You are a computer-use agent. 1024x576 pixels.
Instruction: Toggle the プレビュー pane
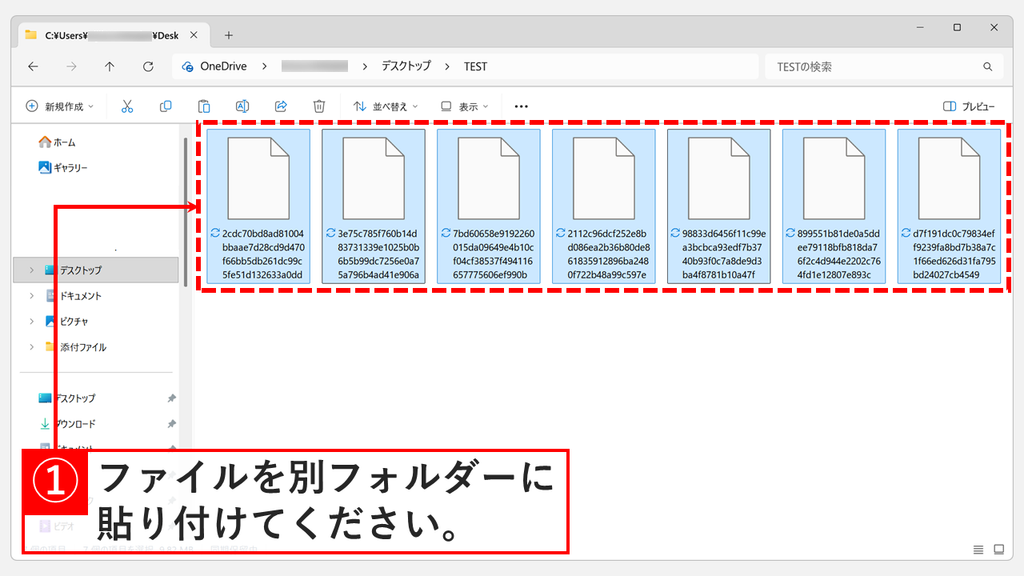[x=969, y=106]
